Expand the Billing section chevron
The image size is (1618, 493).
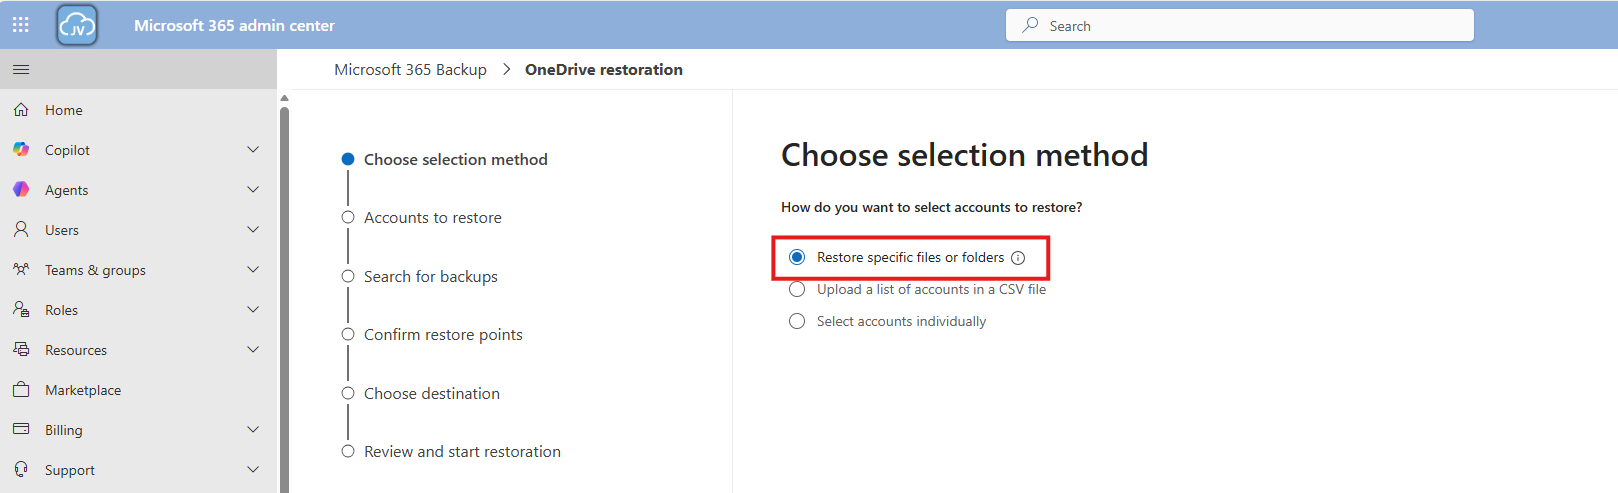(x=253, y=430)
